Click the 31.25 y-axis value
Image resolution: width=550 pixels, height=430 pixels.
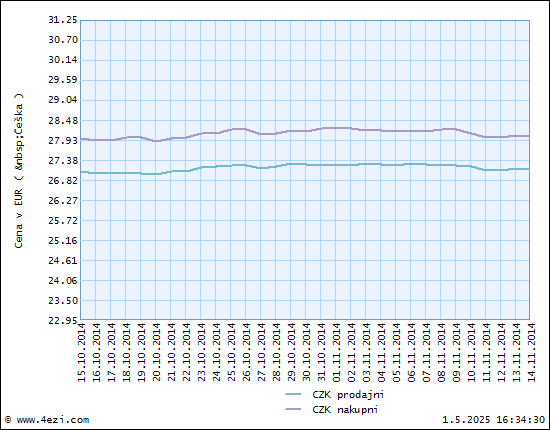[63, 20]
